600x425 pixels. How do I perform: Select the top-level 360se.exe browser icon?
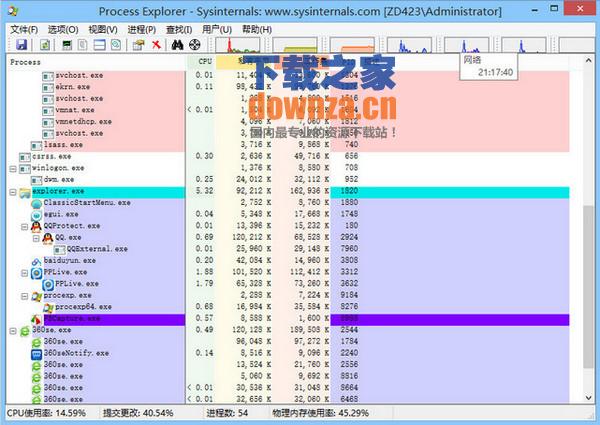point(25,331)
